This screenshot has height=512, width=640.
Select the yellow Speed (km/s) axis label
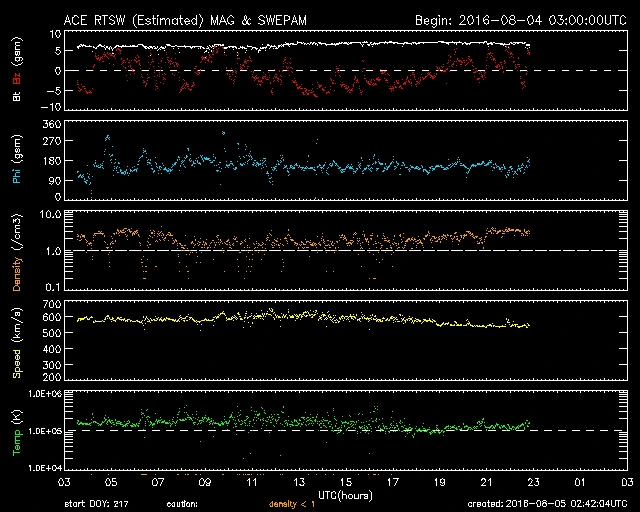click(17, 340)
